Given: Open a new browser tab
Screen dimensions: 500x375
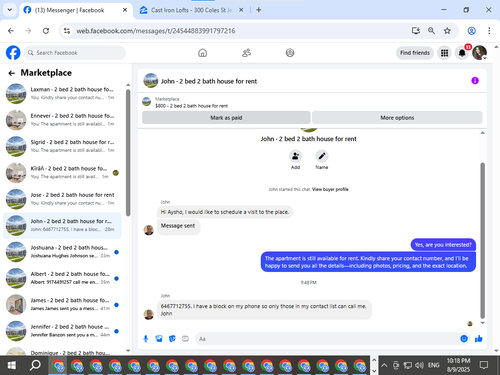Looking at the screenshot, I should coord(259,10).
